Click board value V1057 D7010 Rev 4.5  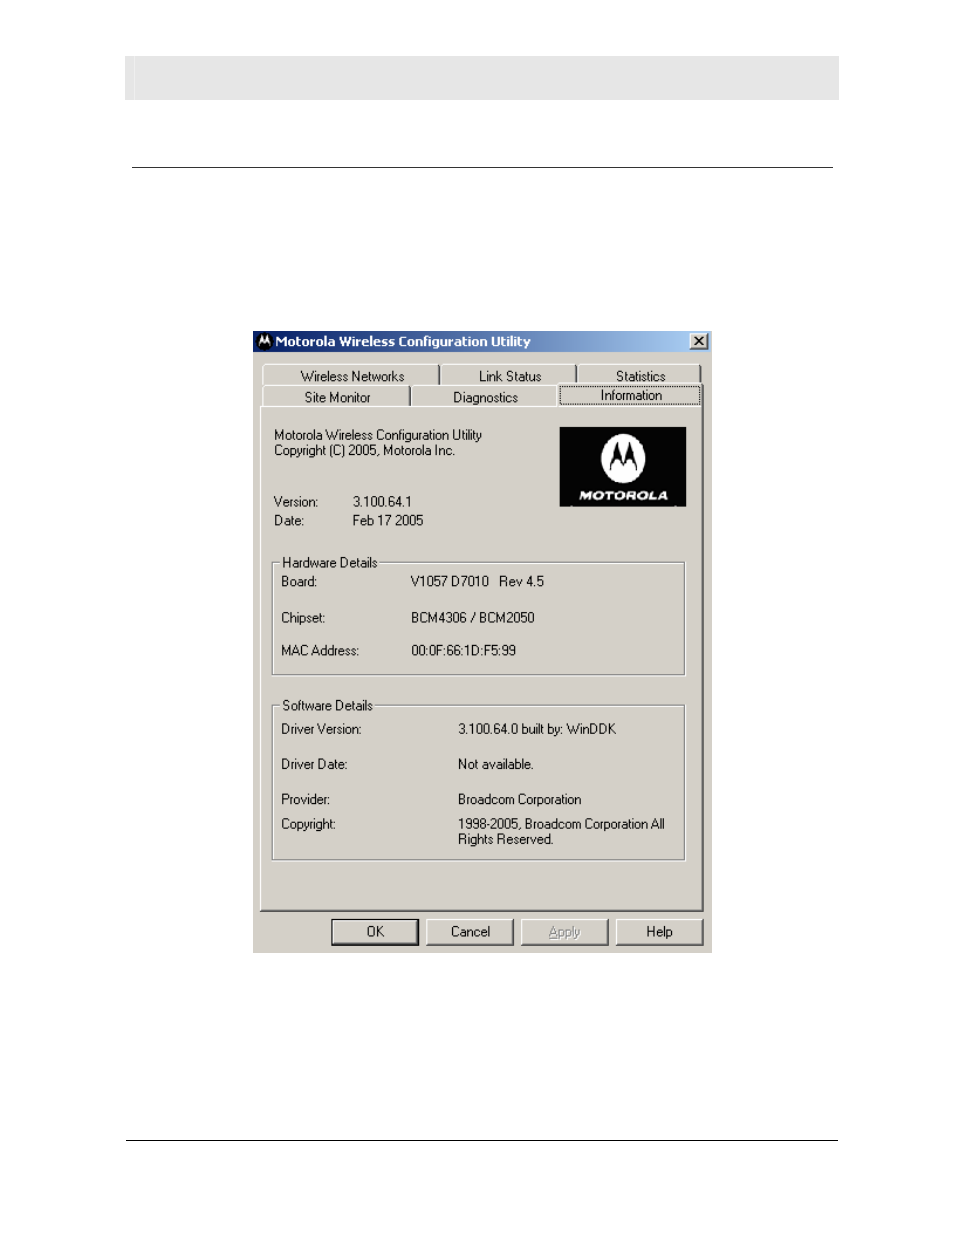(477, 581)
